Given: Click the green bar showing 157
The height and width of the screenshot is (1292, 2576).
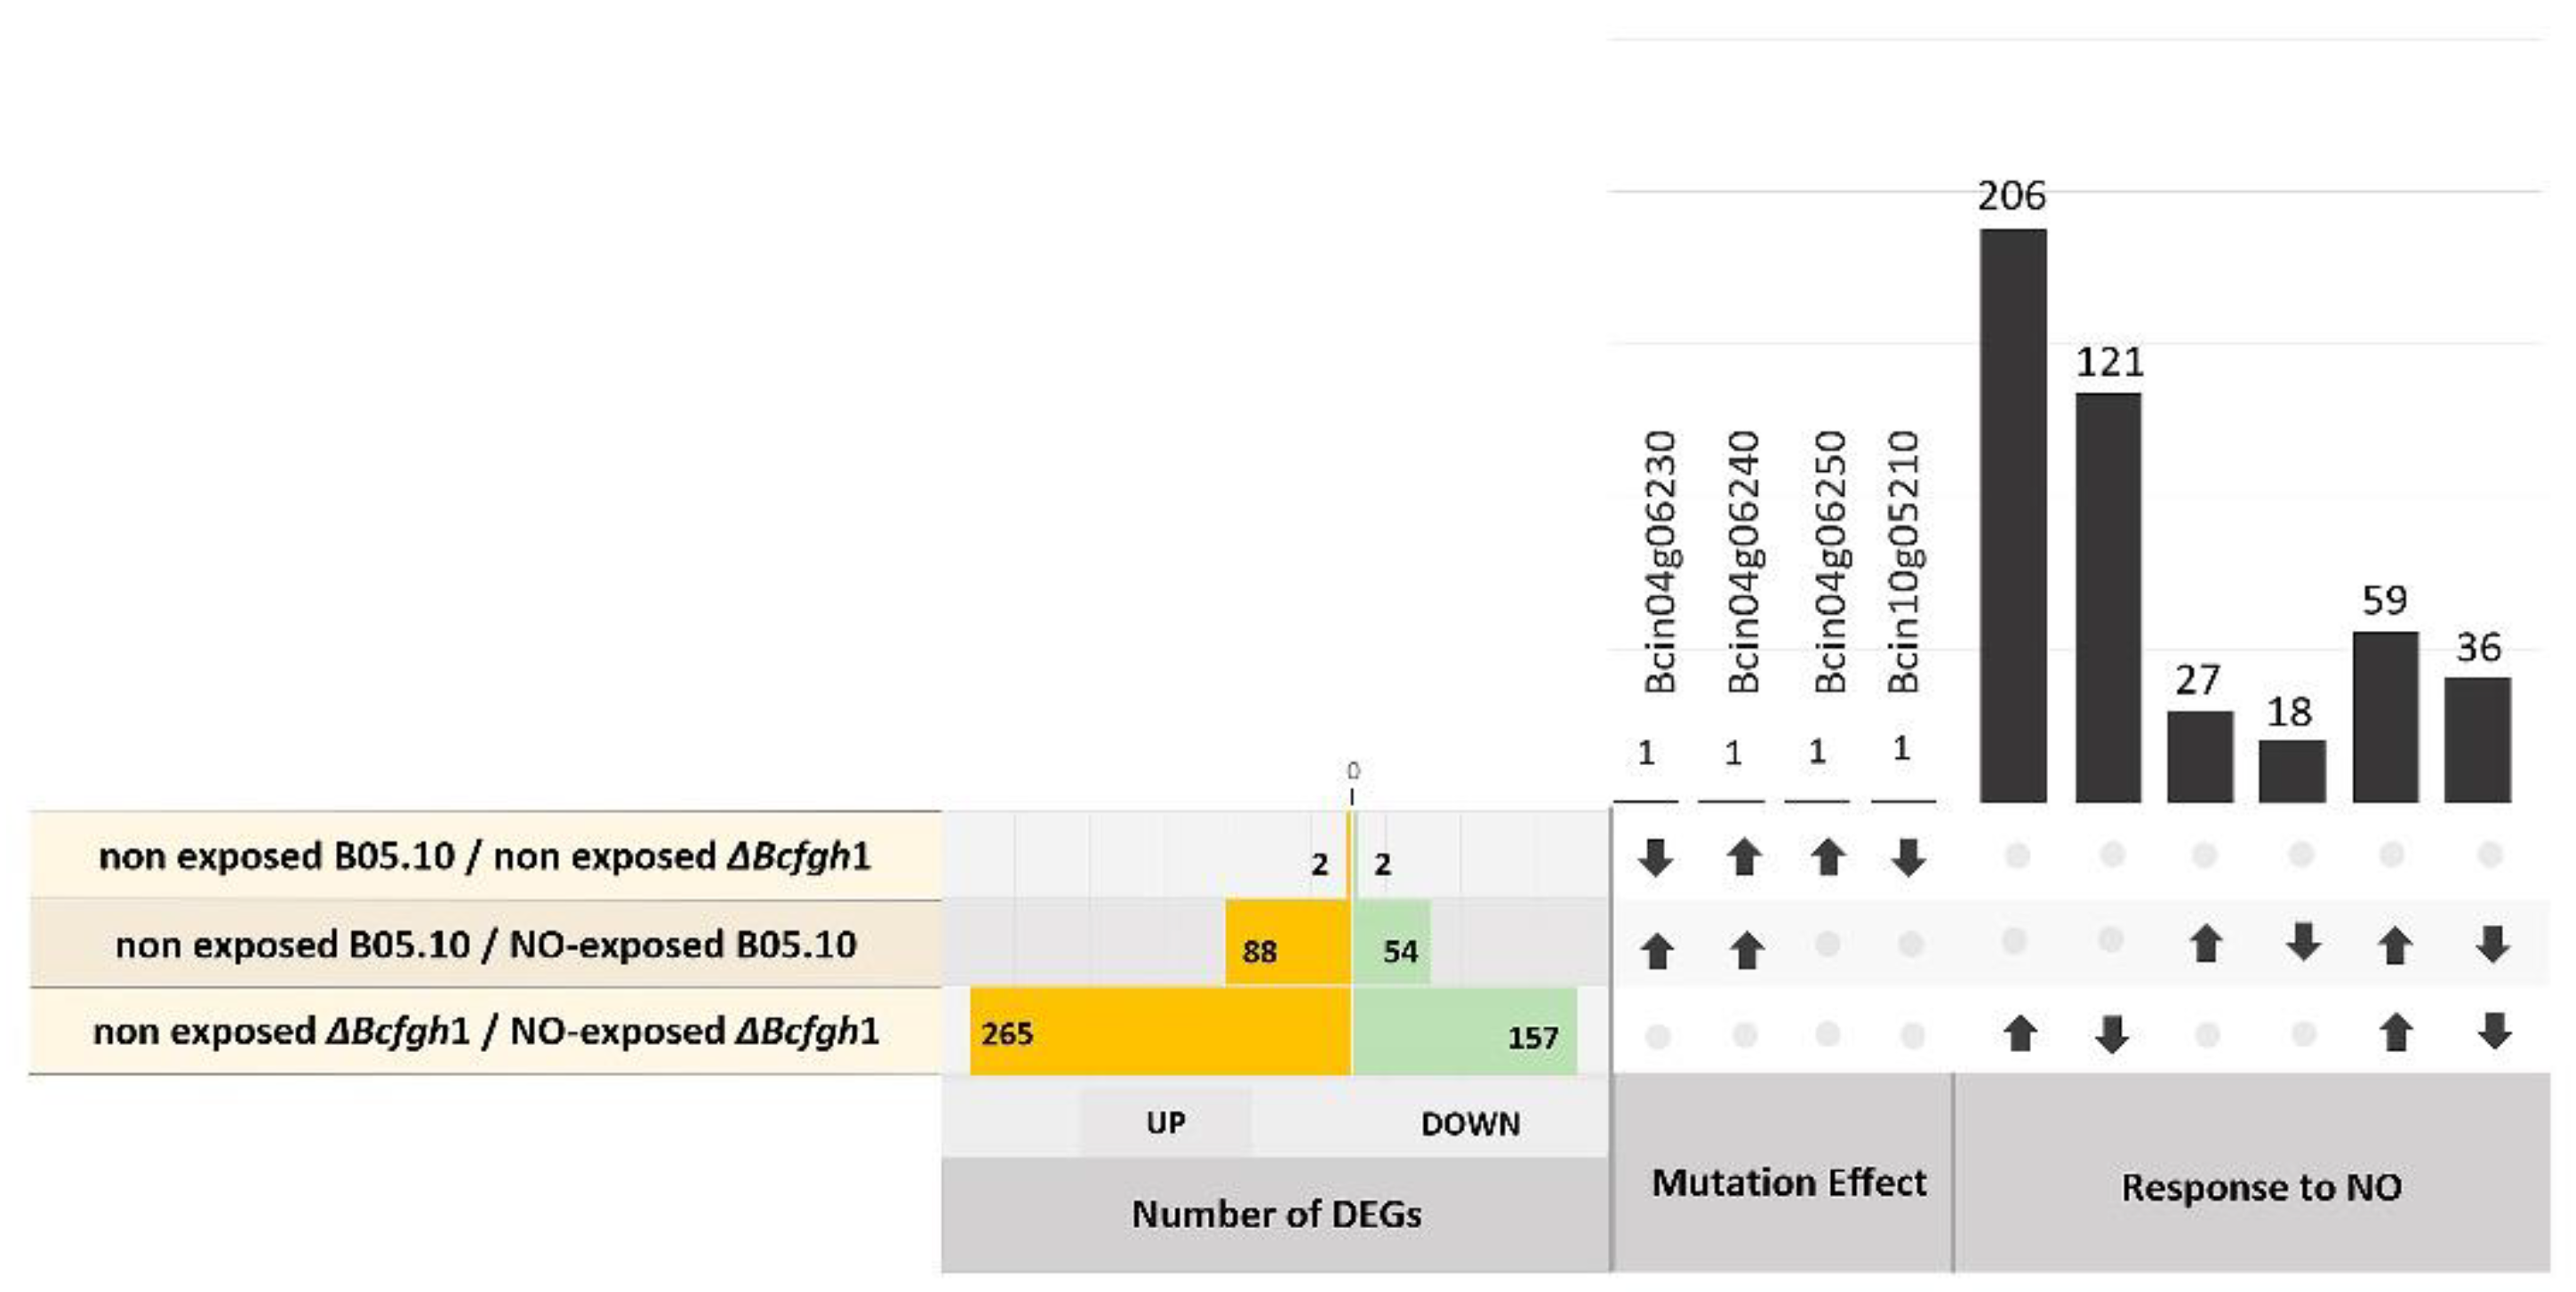Looking at the screenshot, I should (x=1464, y=1032).
